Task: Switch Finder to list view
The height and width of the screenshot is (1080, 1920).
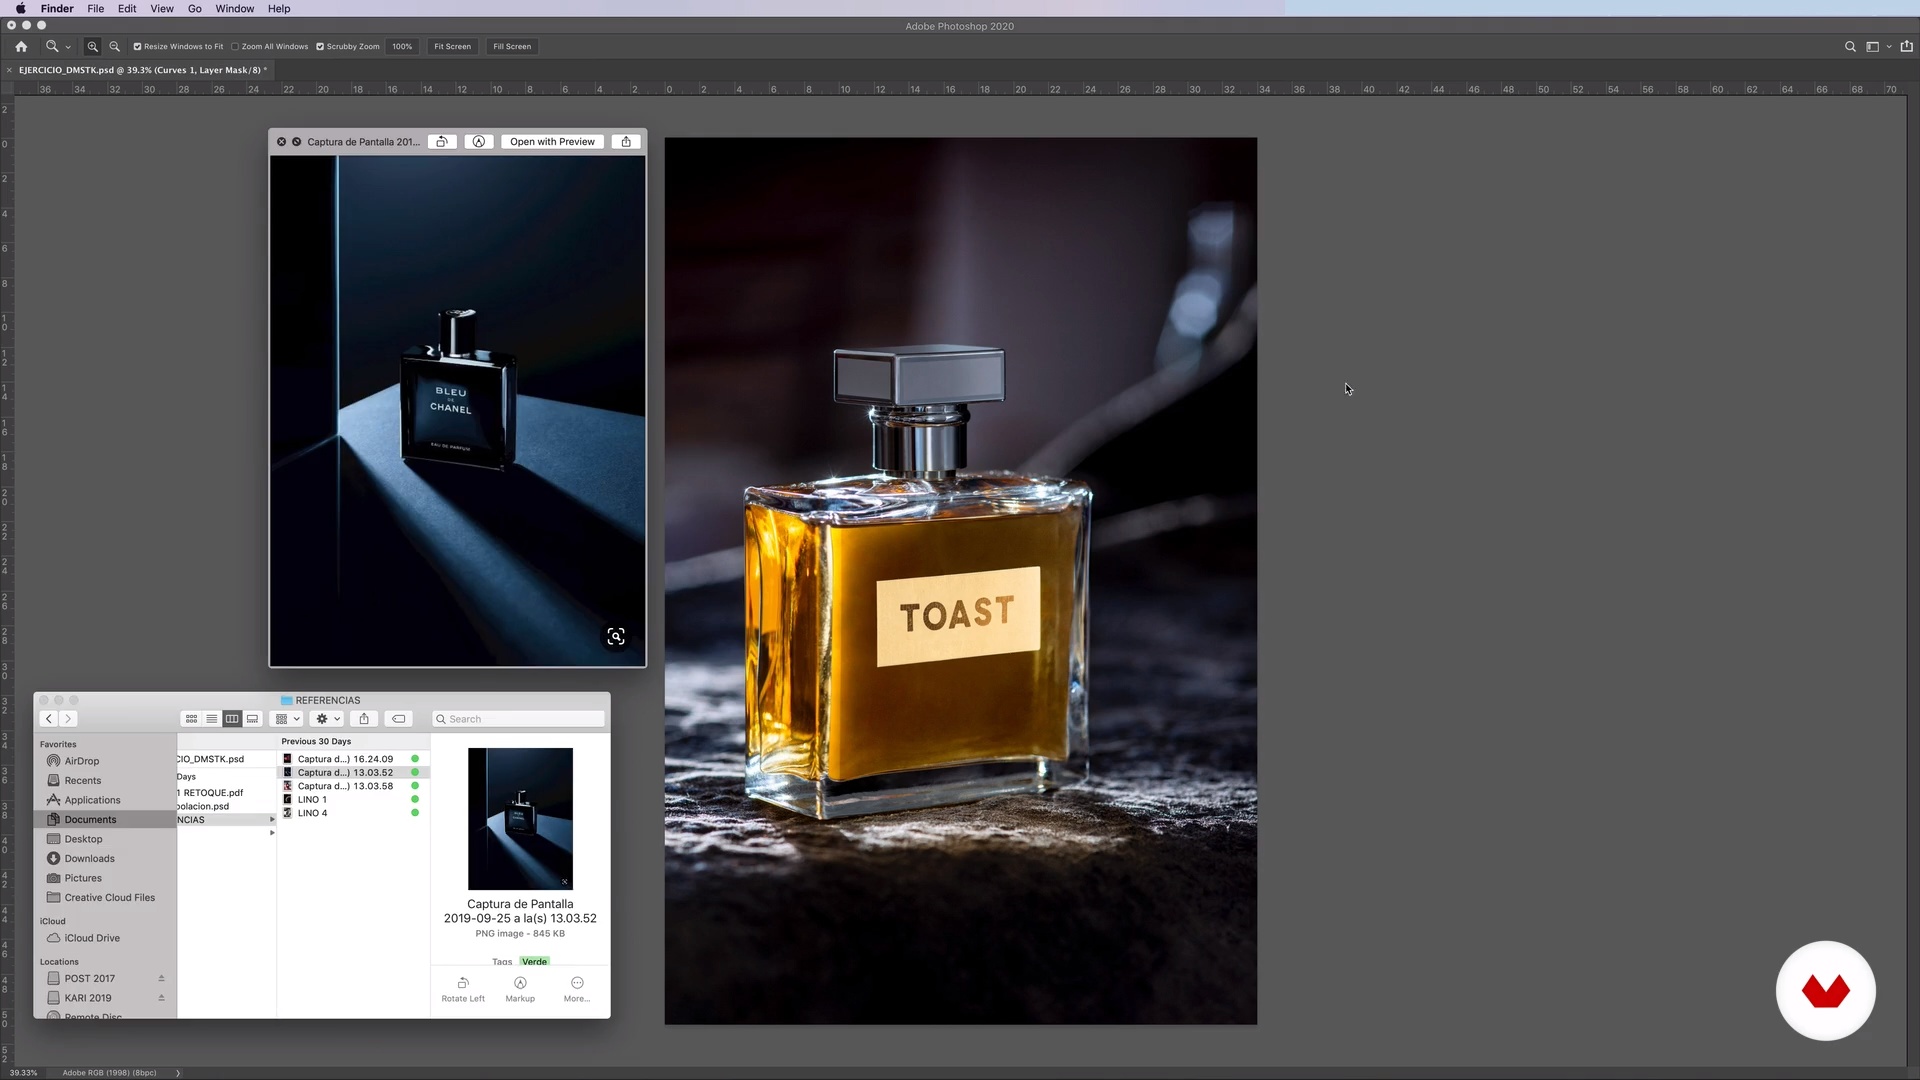Action: 211,719
